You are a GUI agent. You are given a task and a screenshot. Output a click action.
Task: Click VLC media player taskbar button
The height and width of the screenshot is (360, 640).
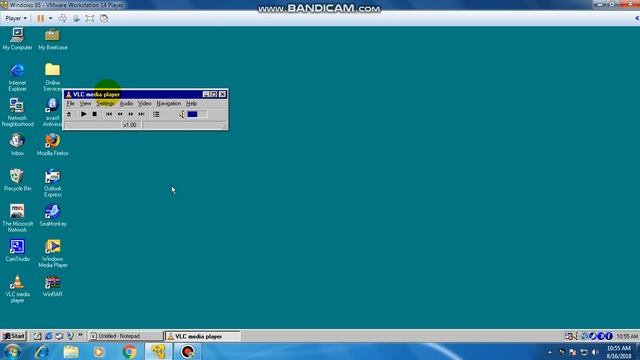(202, 336)
